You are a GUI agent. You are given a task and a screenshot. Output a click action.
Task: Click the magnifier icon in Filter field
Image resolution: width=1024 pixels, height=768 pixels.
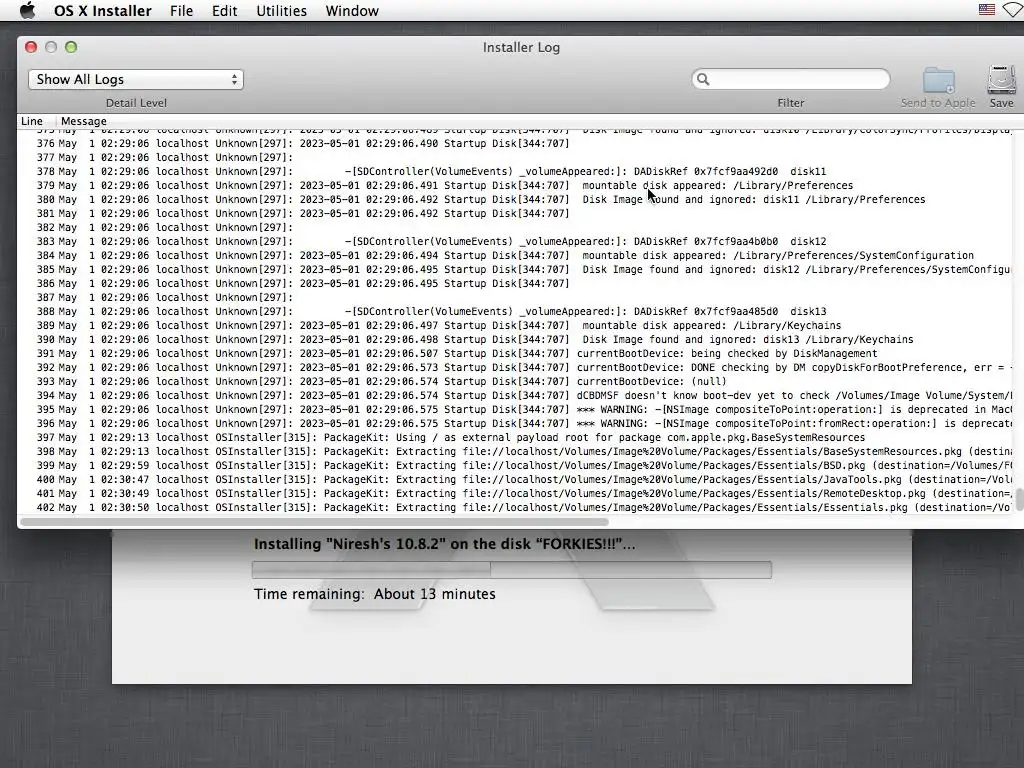click(x=703, y=80)
